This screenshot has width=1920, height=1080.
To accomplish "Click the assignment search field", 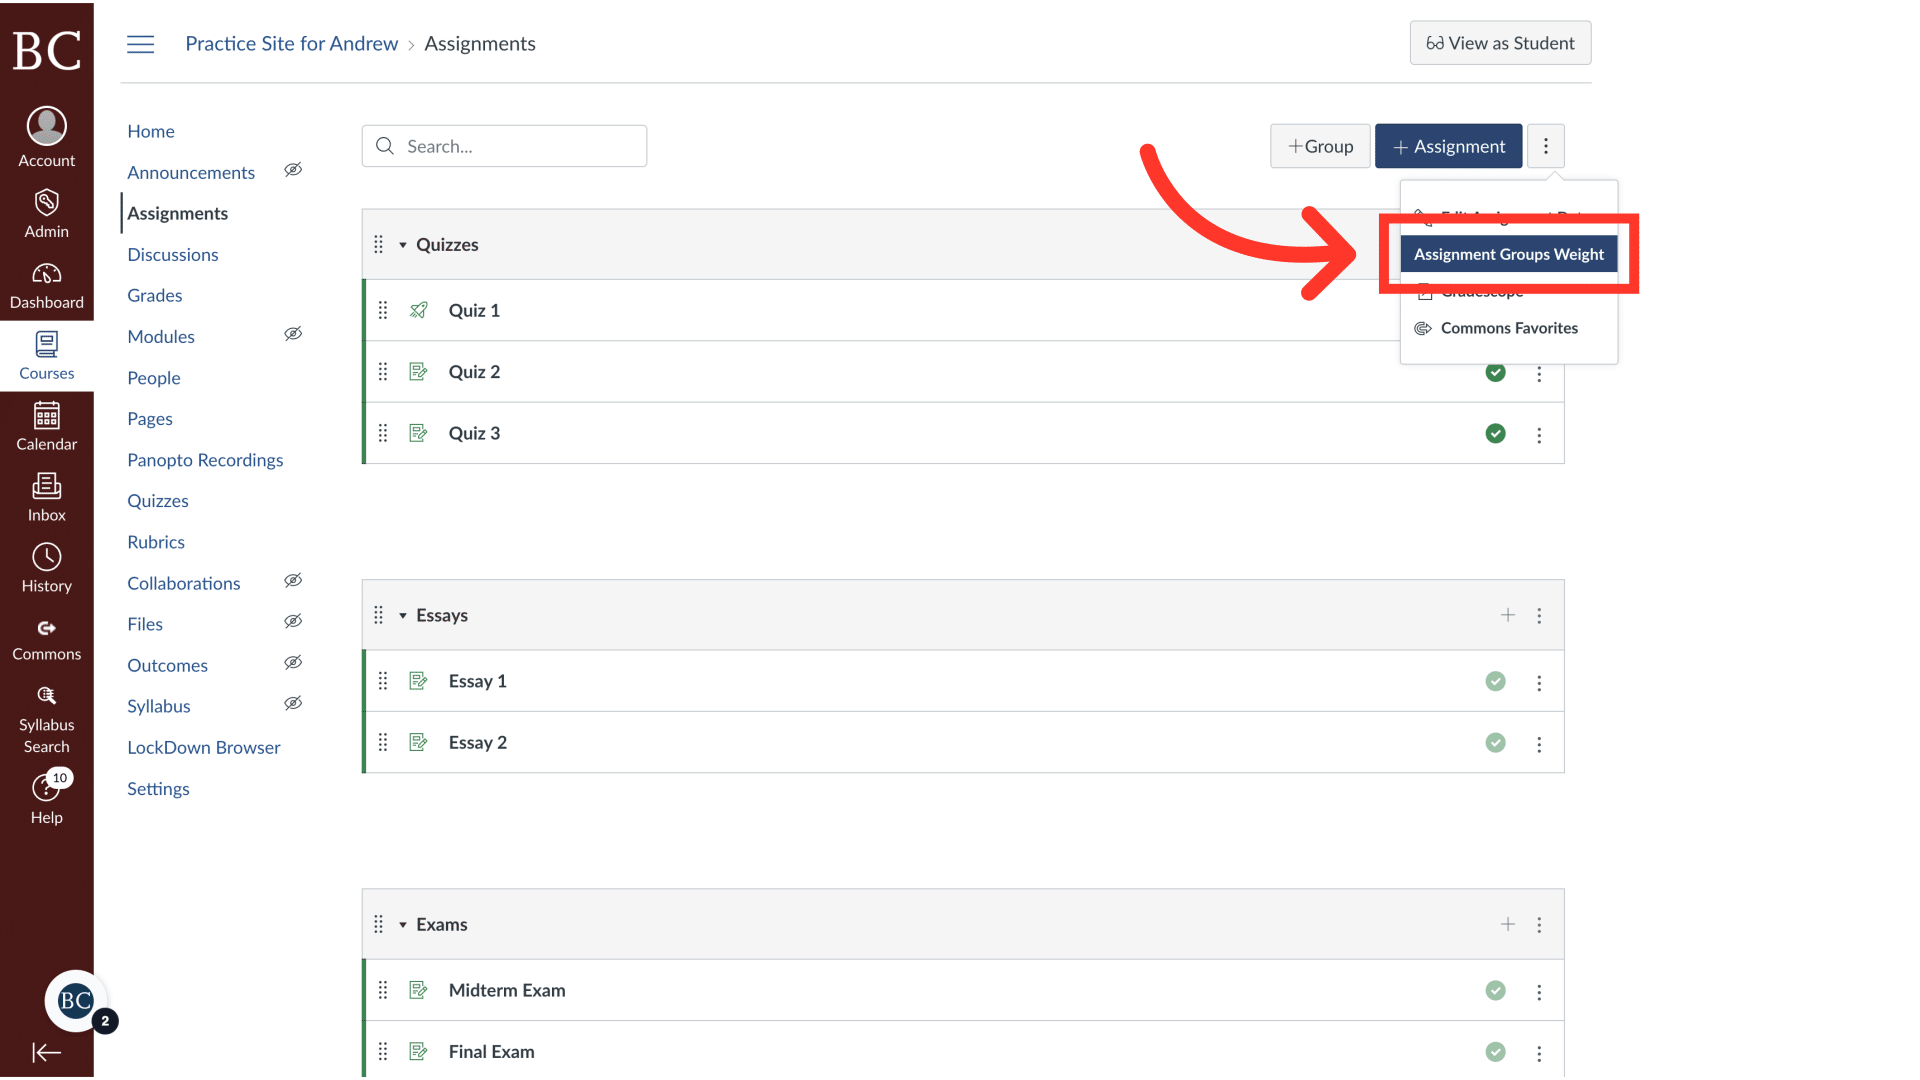I will (504, 146).
